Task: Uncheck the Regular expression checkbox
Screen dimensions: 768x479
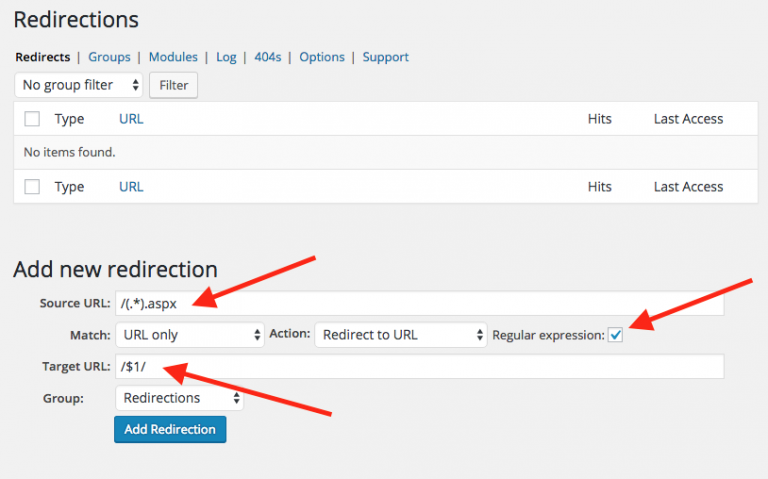Action: pos(615,335)
